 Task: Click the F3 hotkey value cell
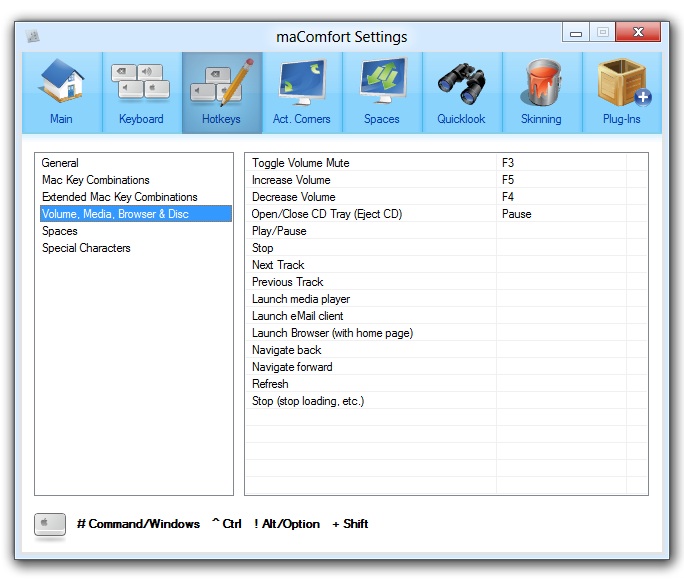click(561, 163)
